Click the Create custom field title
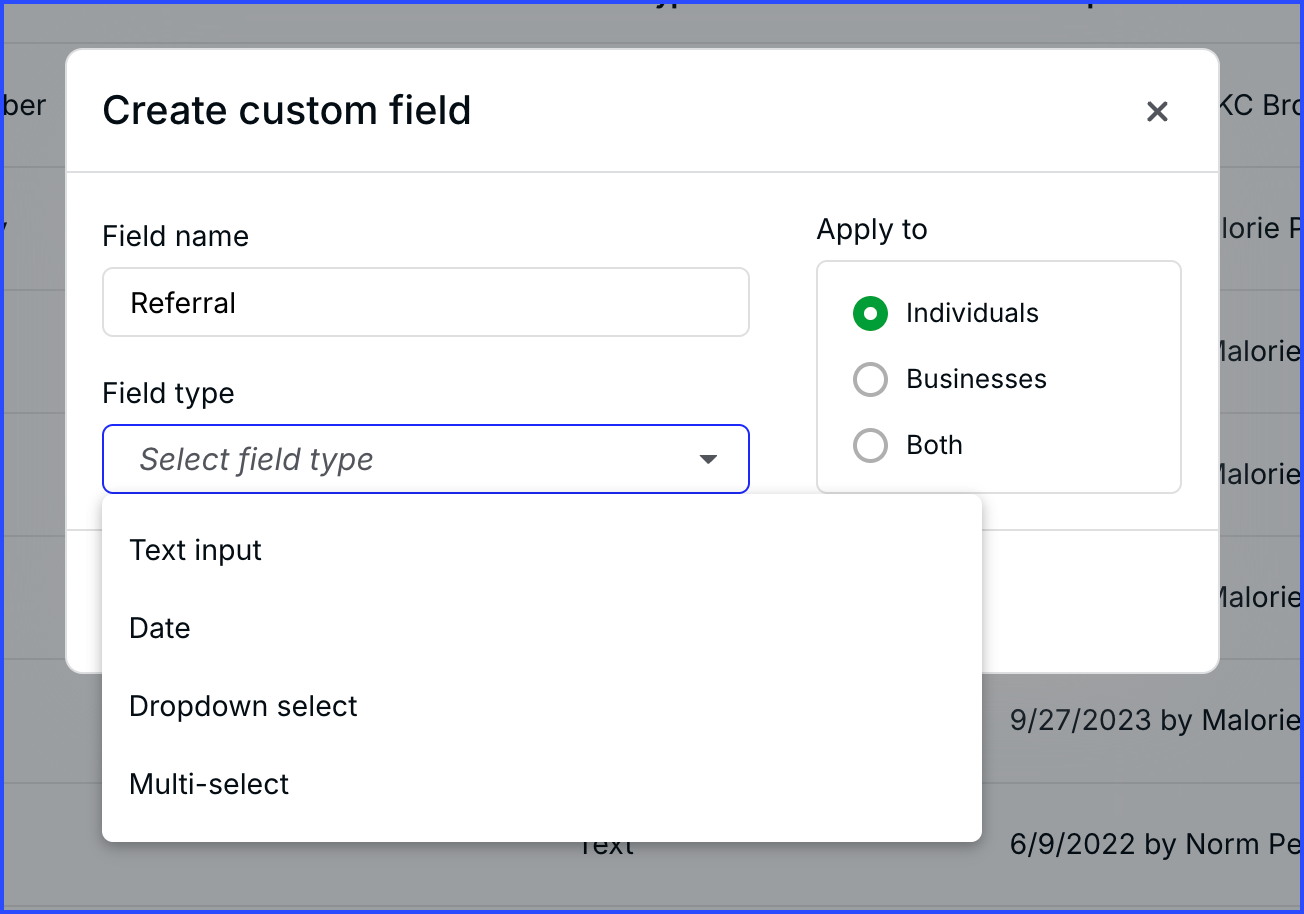This screenshot has width=1304, height=914. pos(287,110)
